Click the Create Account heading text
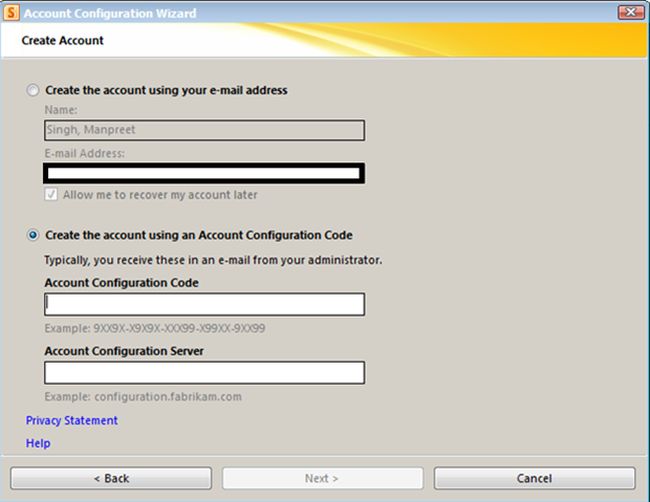The width and height of the screenshot is (650, 502). tap(63, 40)
